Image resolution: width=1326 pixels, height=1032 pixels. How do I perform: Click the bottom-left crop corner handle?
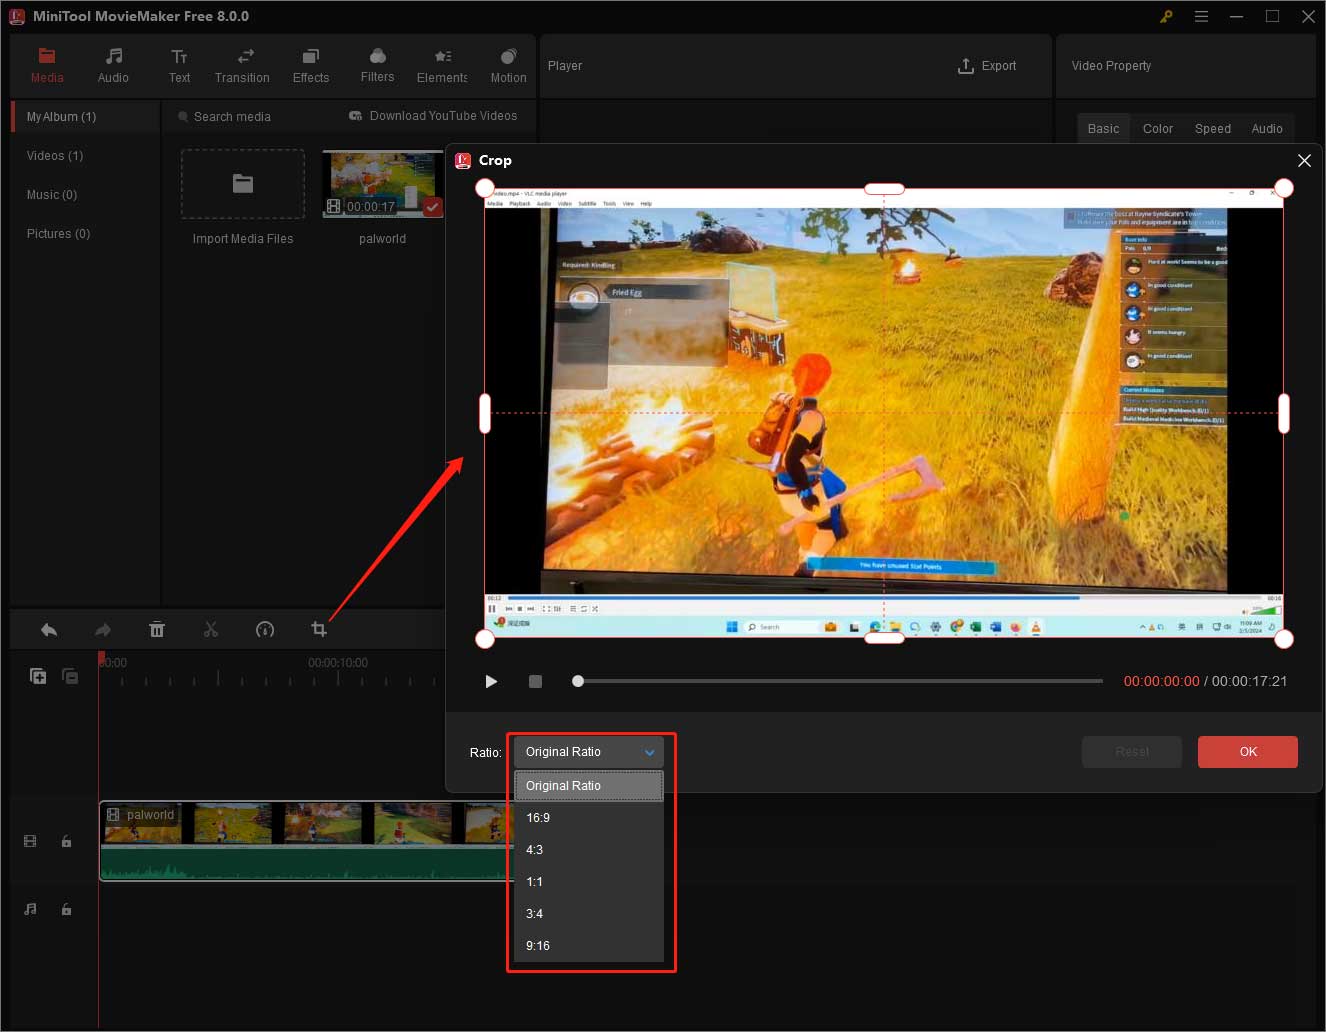point(485,638)
